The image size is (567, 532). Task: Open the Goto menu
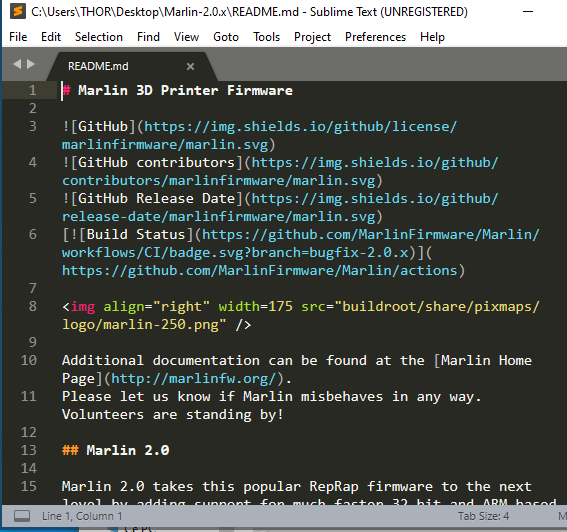(226, 37)
